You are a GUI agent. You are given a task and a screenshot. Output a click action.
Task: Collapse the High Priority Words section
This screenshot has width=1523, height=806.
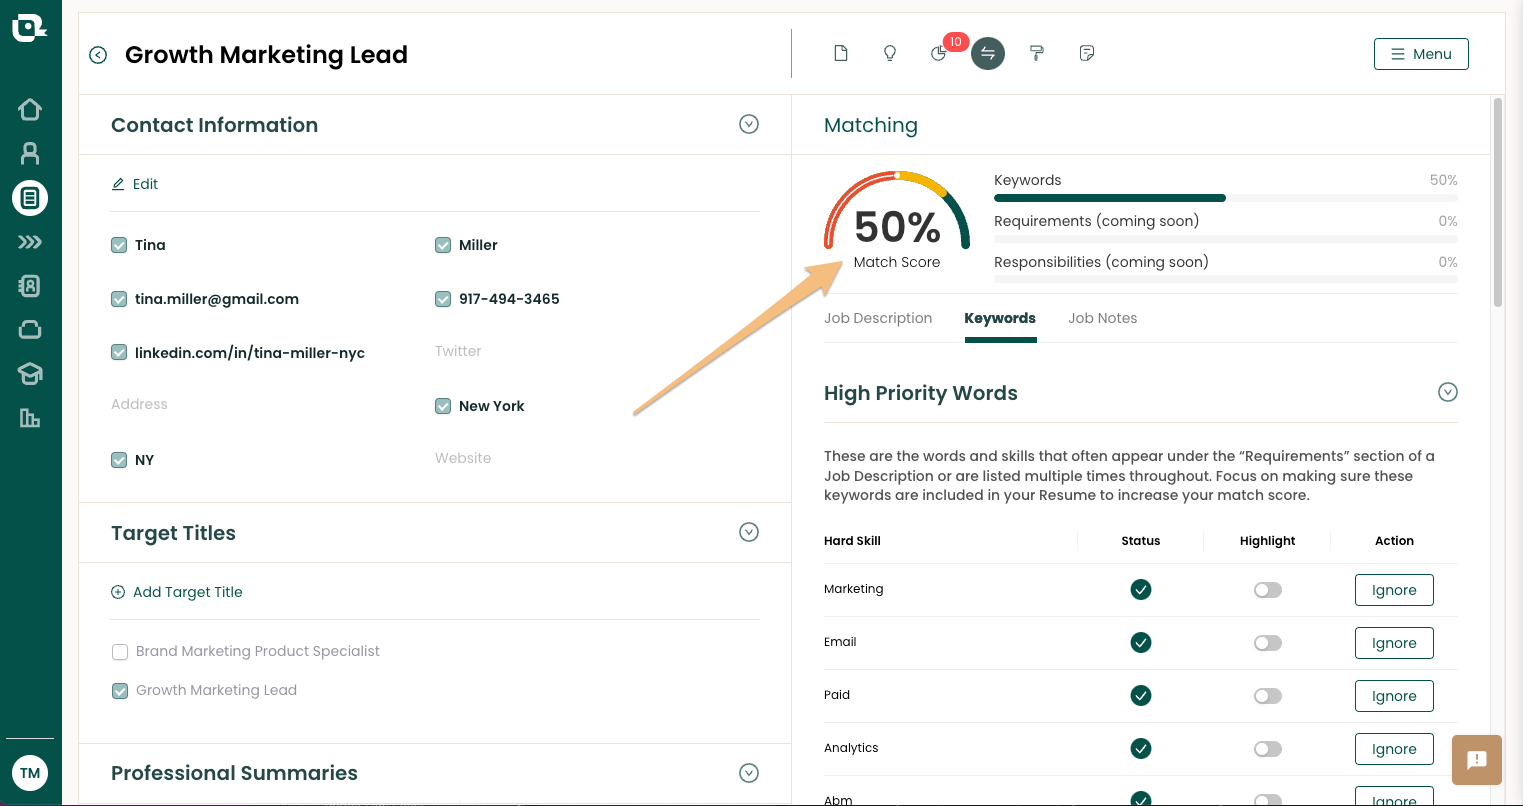(x=1448, y=392)
